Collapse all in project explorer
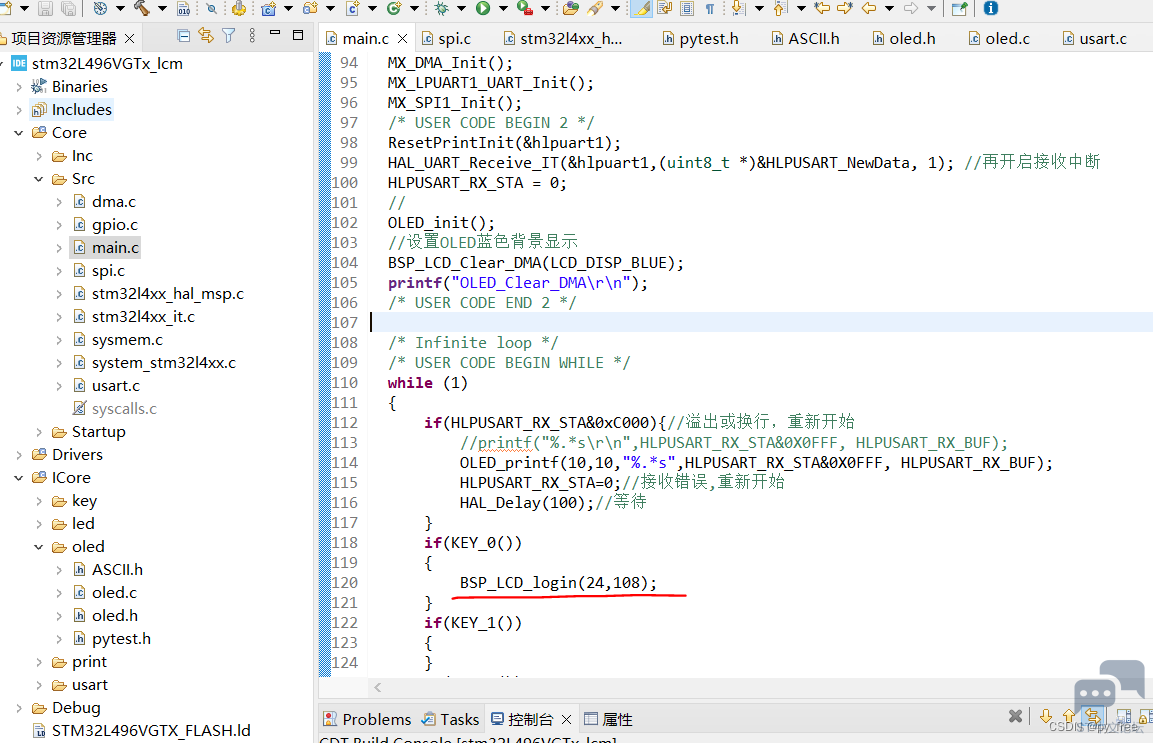 pos(184,35)
